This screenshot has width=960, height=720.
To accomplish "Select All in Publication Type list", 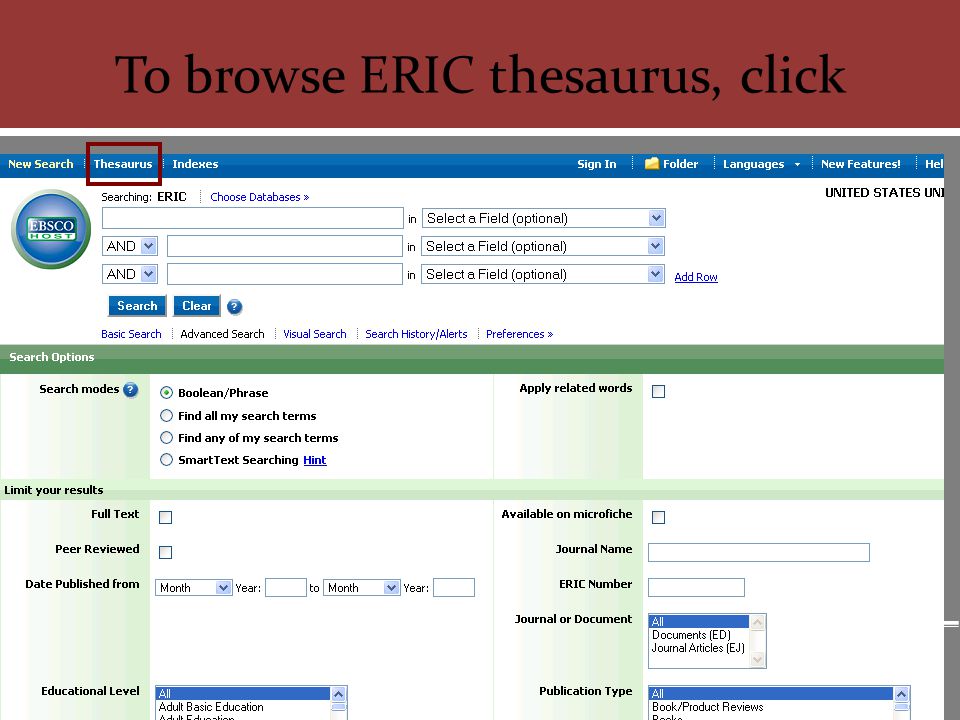I will pyautogui.click(x=770, y=694).
